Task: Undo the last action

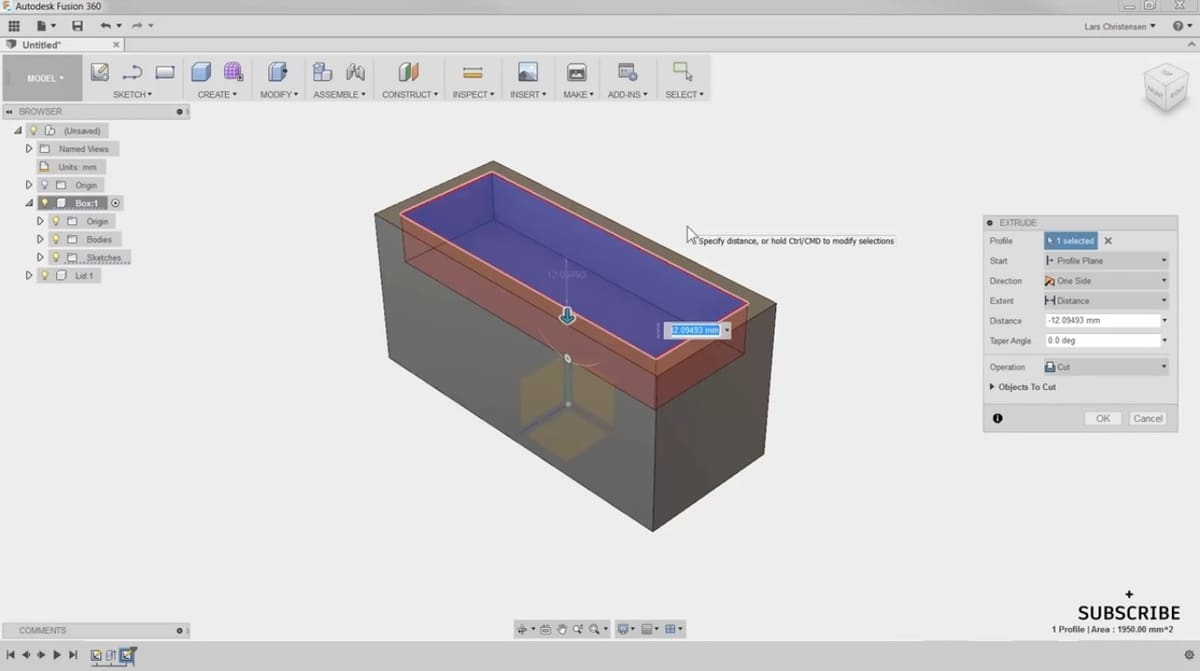Action: (x=105, y=25)
